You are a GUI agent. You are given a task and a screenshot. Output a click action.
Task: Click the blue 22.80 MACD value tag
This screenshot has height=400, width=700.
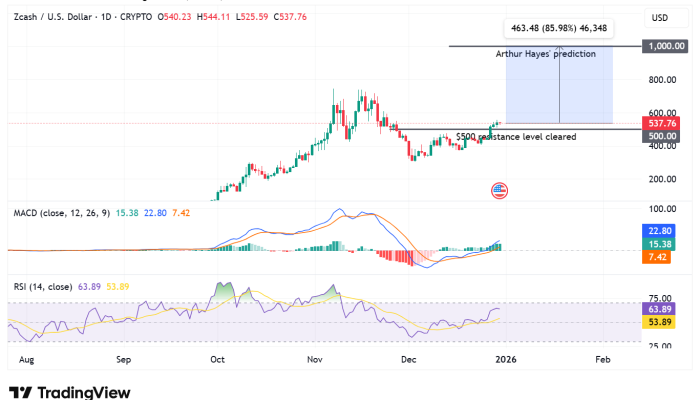660,230
